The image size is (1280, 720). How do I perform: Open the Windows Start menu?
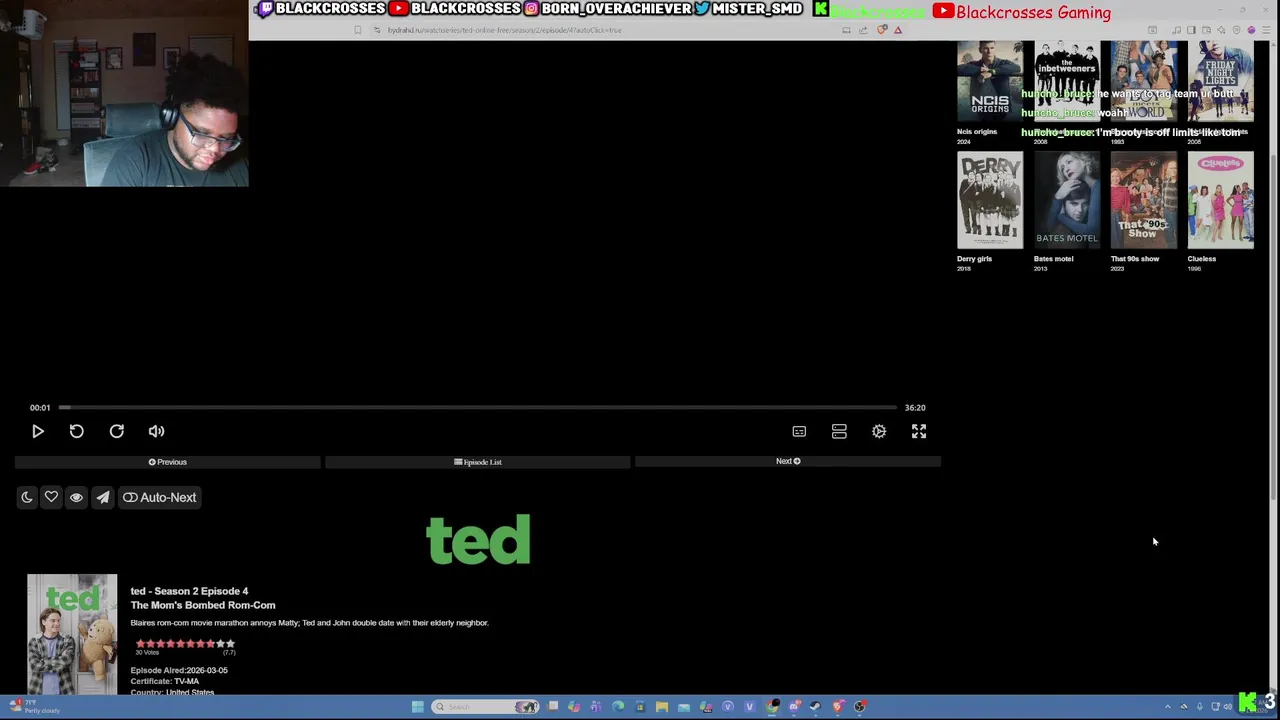[x=418, y=707]
